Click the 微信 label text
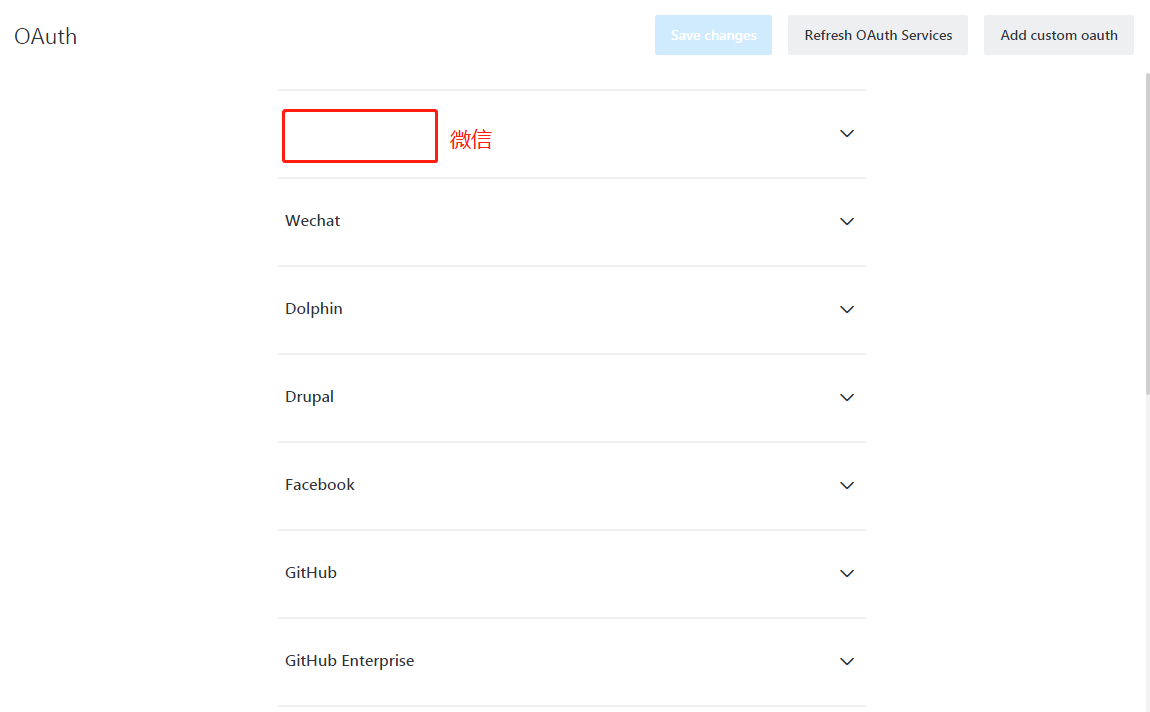 click(471, 138)
